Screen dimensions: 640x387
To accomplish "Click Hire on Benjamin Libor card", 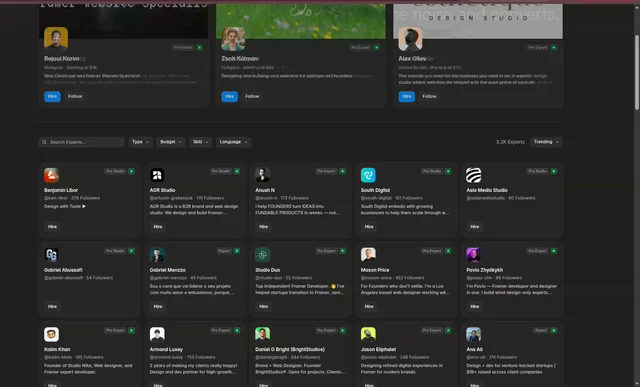I will point(52,227).
